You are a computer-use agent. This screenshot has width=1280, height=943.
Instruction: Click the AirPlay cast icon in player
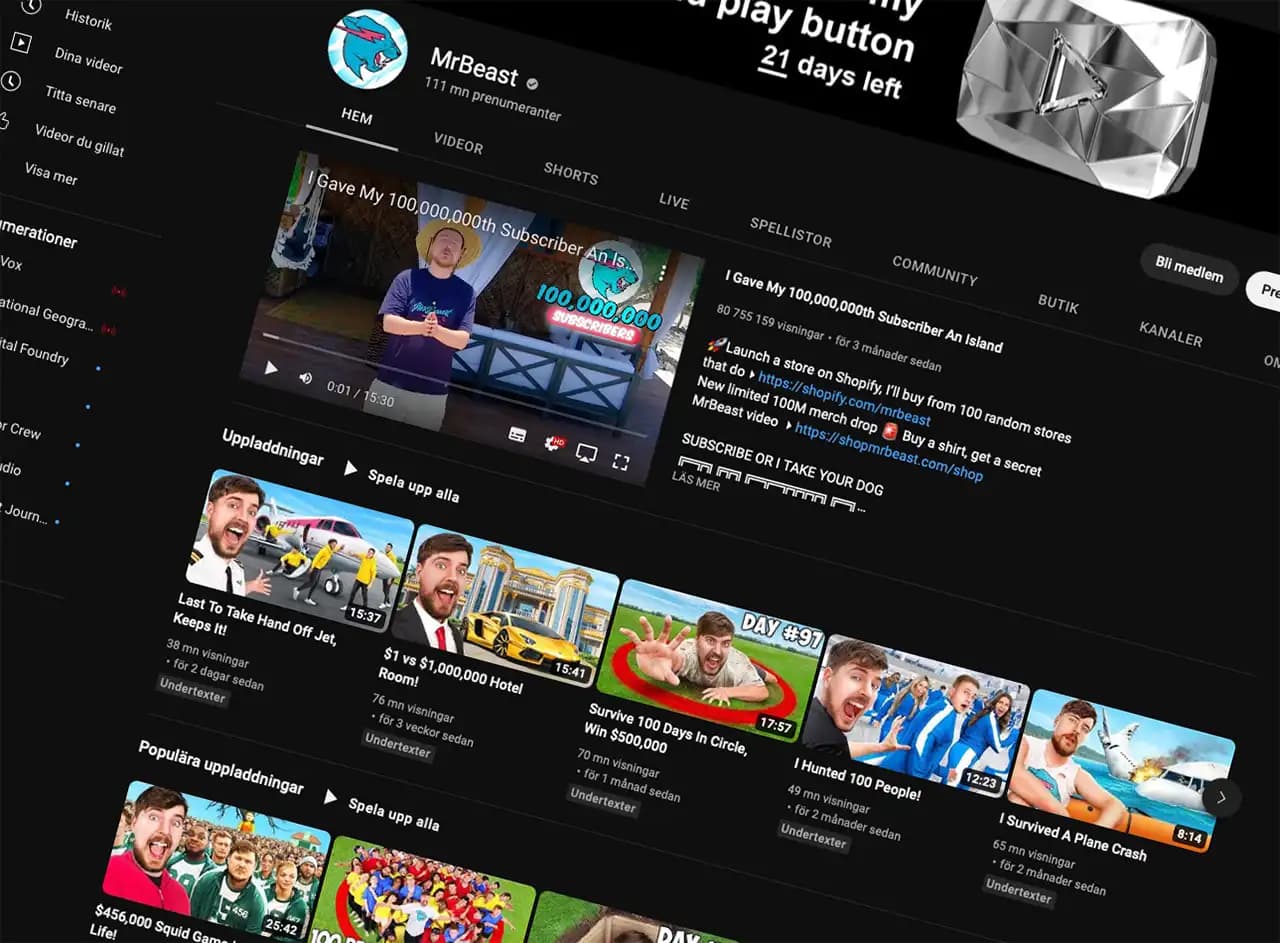586,452
